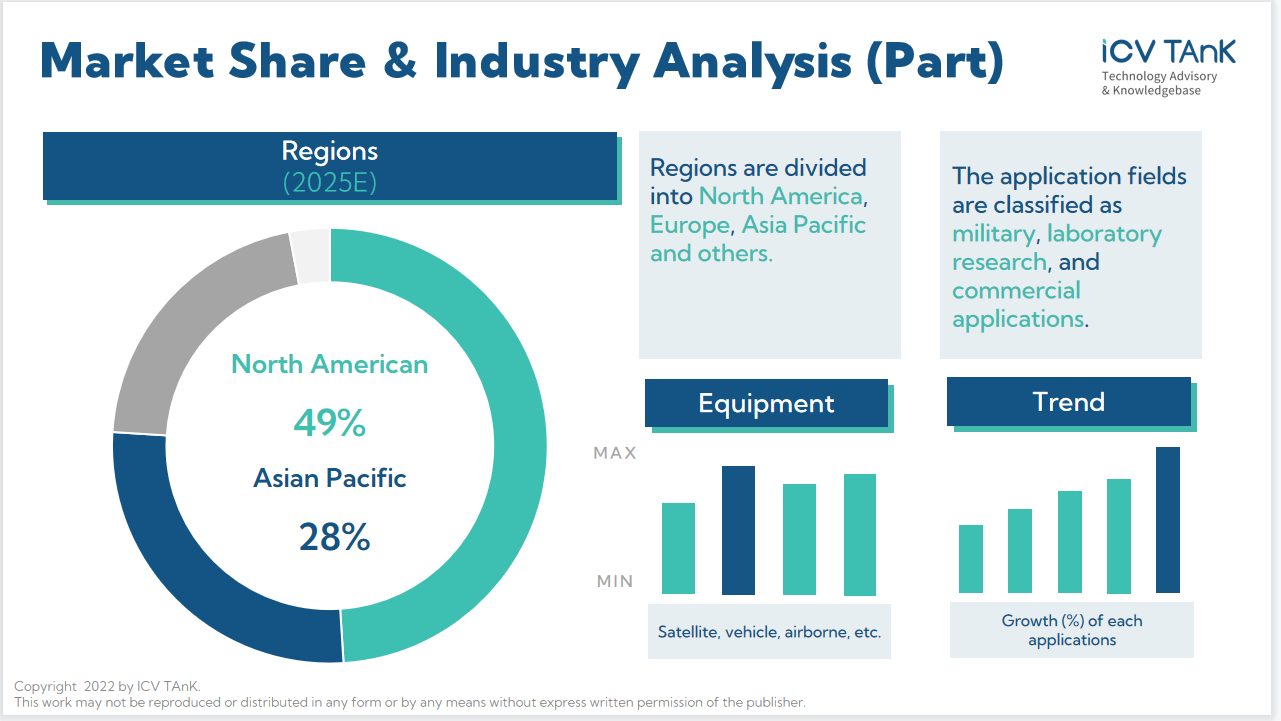The image size is (1281, 721).
Task: Click the 'Satellite, vehicle, airborne, etc.' caption
Action: click(769, 632)
